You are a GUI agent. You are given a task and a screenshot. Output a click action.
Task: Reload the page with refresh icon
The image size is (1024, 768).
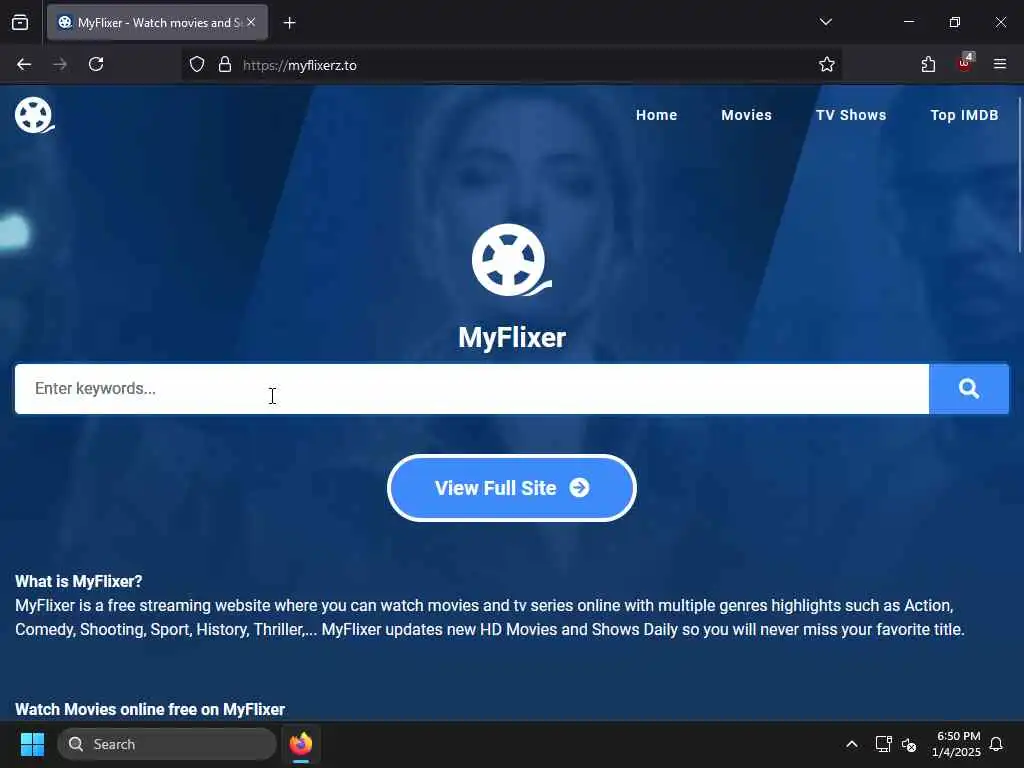click(x=96, y=64)
